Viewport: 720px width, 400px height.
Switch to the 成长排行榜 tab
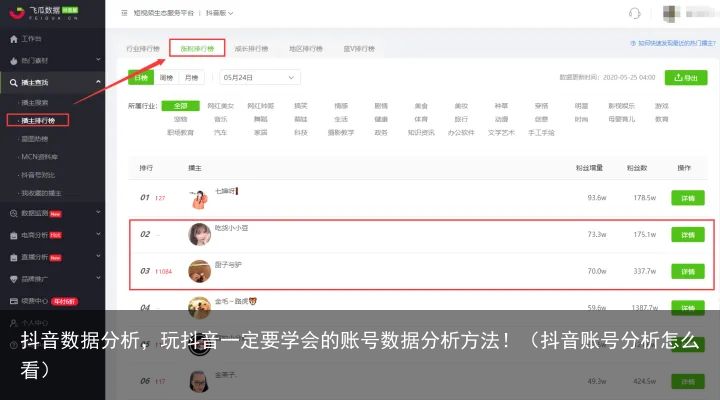click(251, 48)
